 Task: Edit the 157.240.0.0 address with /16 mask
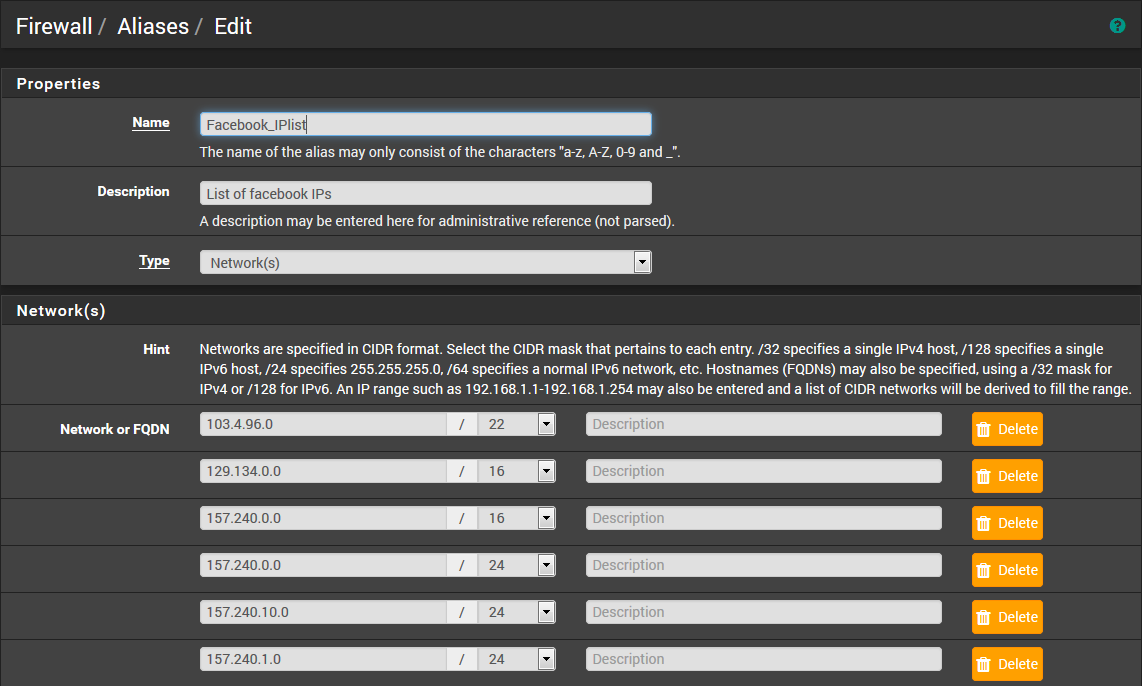pyautogui.click(x=323, y=518)
